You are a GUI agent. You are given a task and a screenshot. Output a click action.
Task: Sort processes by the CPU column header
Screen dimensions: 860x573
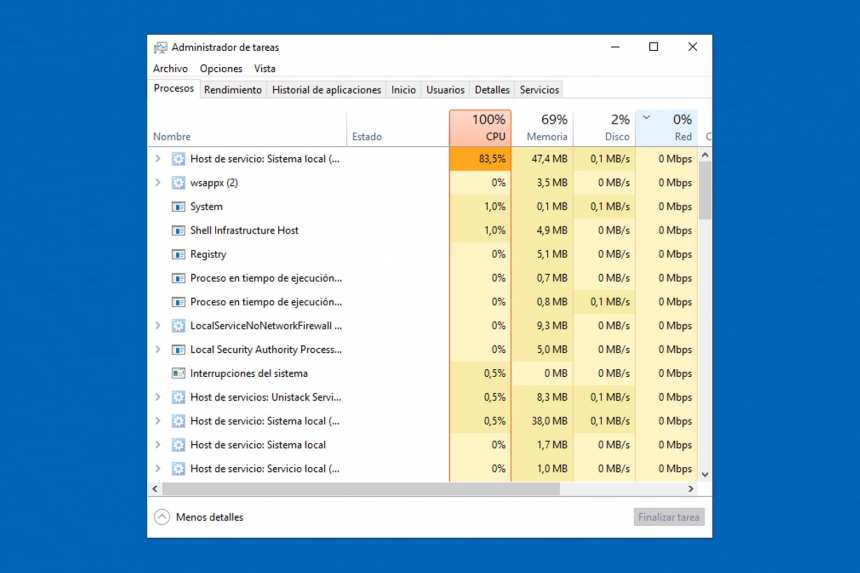click(480, 127)
